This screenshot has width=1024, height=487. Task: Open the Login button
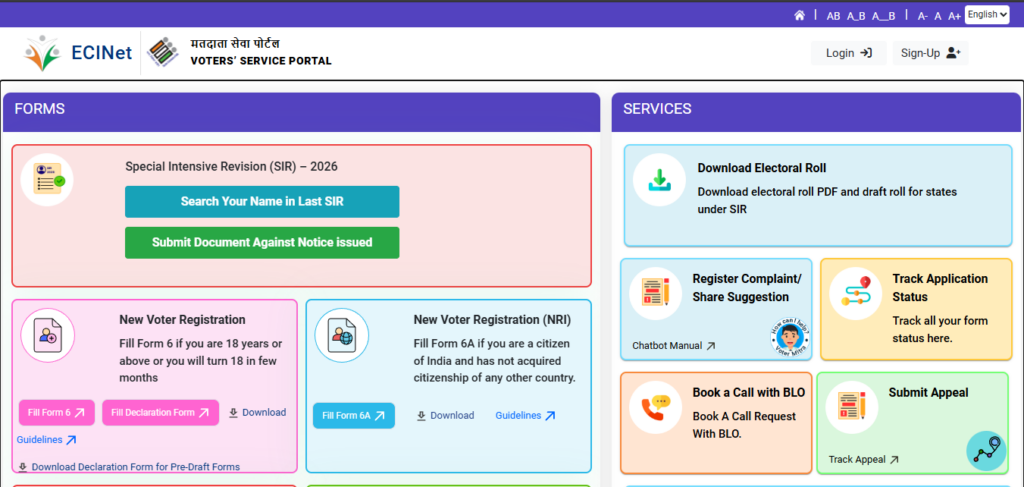tap(848, 54)
